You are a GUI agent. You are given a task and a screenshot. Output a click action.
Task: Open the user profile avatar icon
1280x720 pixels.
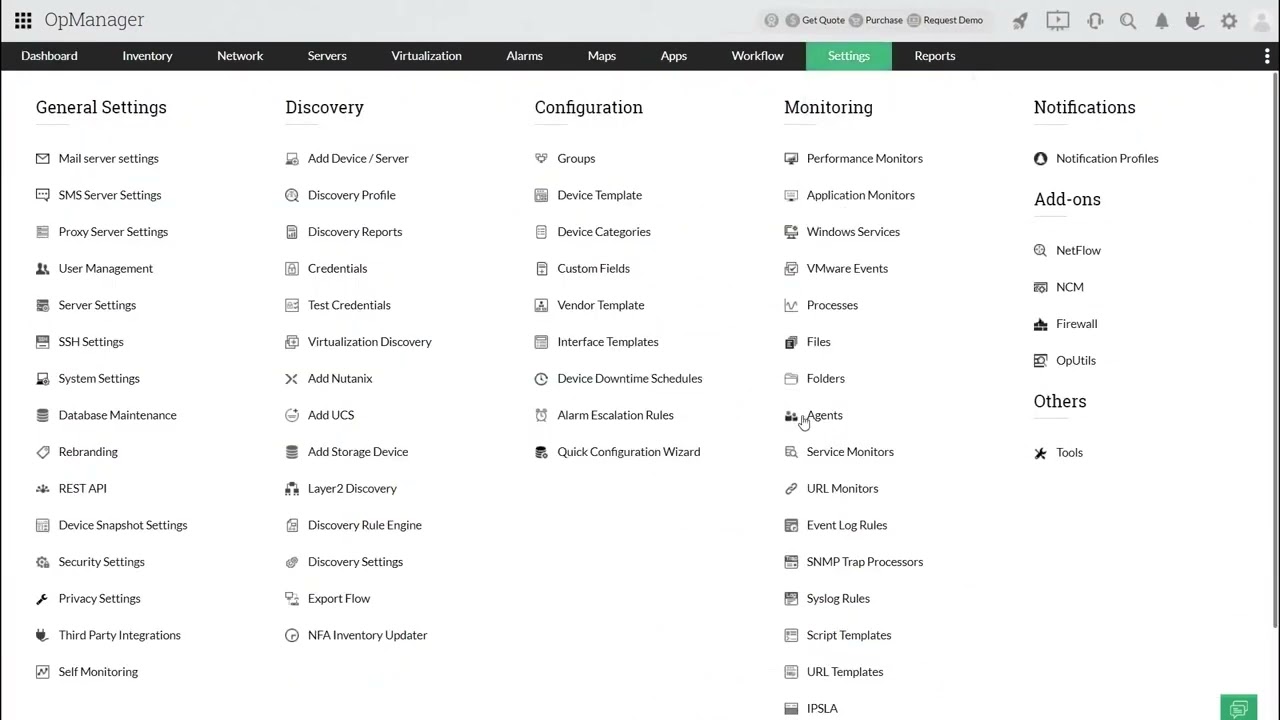(1261, 20)
